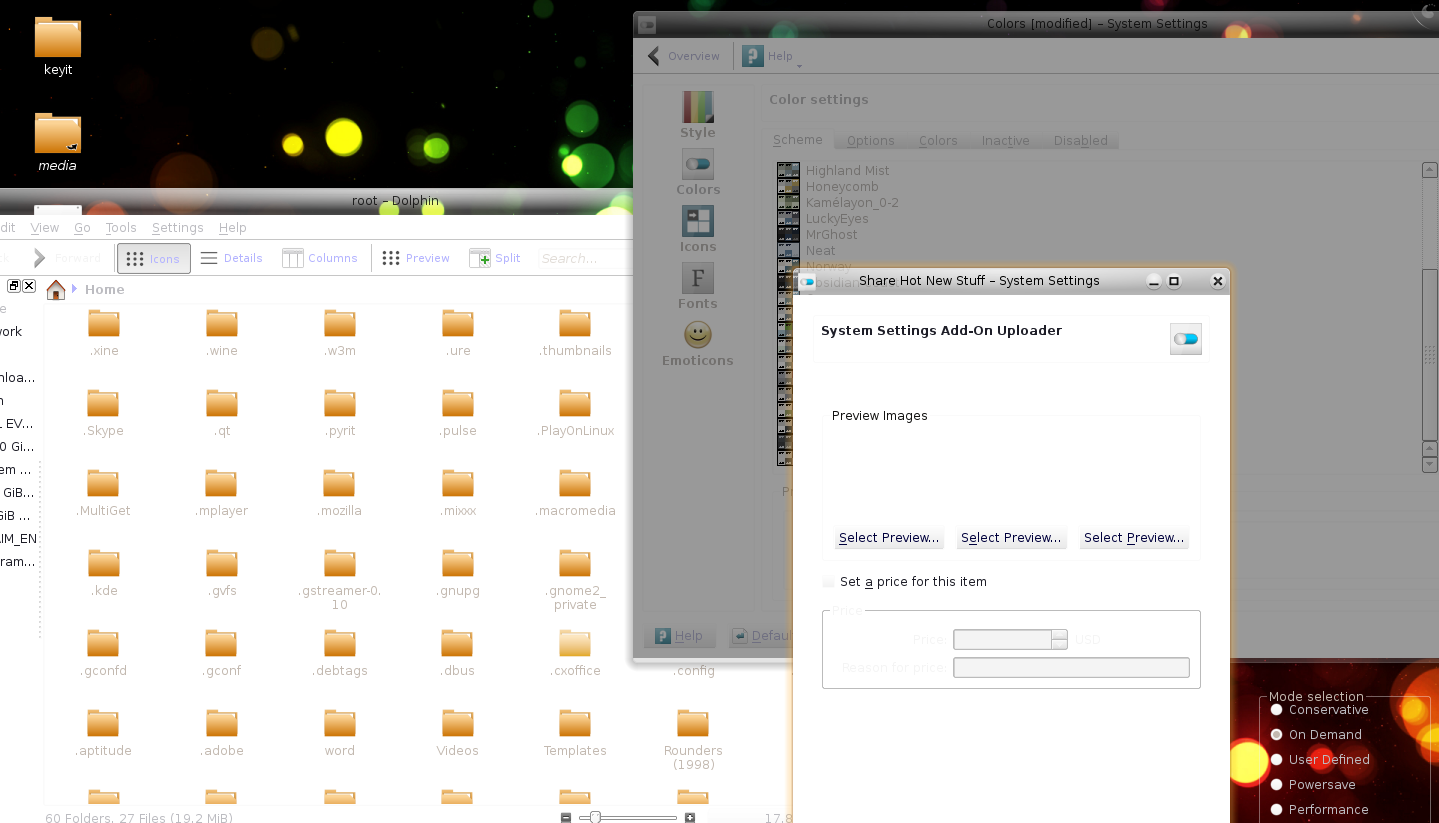This screenshot has width=1439, height=823.
Task: Close the Dolphin places side panel
Action: point(29,286)
